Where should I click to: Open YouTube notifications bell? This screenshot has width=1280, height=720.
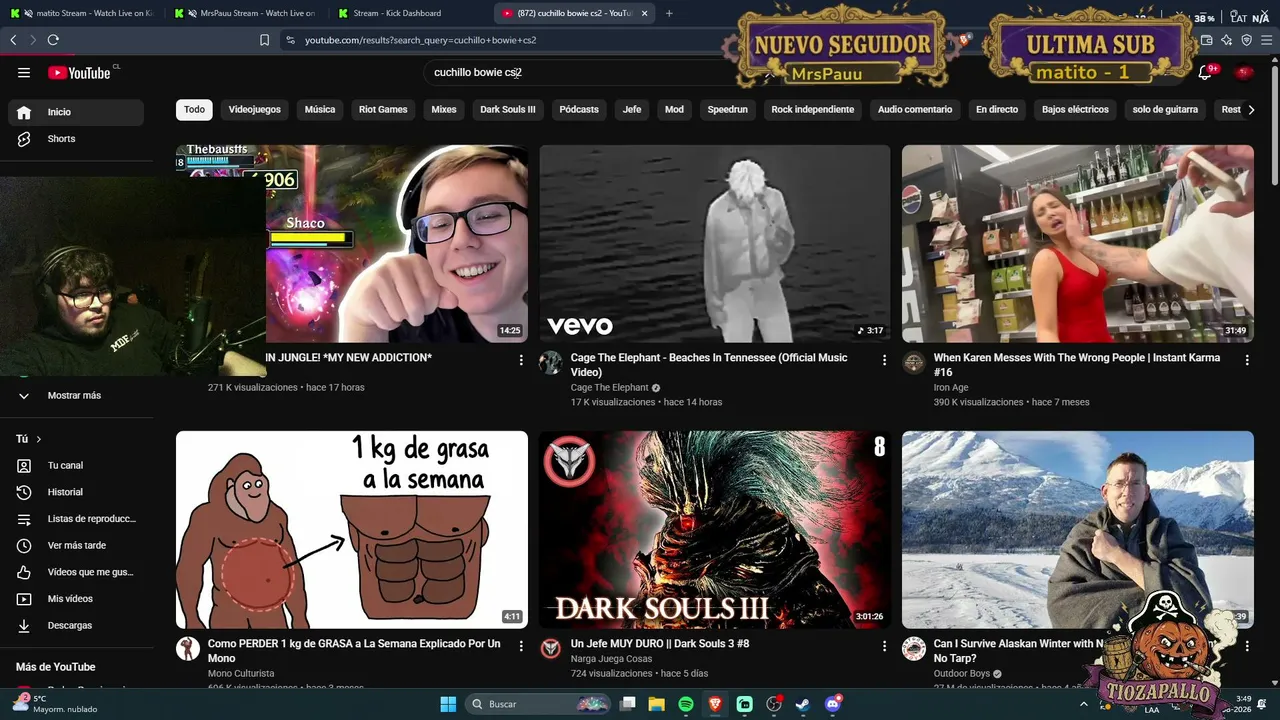point(1205,73)
